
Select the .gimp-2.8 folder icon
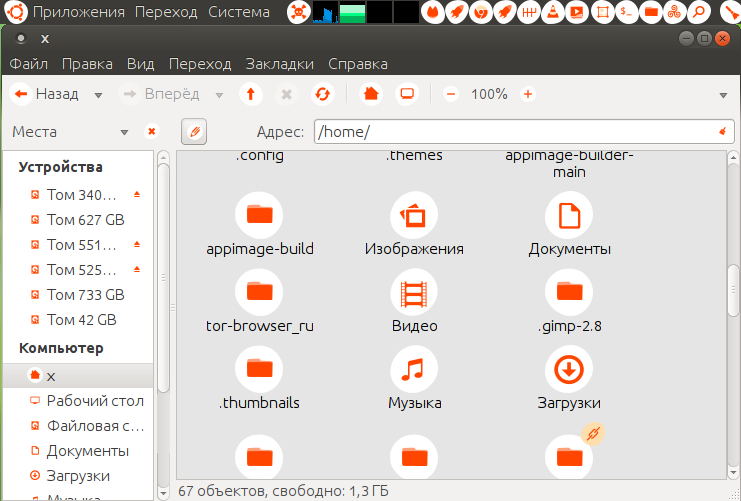pyautogui.click(x=569, y=292)
